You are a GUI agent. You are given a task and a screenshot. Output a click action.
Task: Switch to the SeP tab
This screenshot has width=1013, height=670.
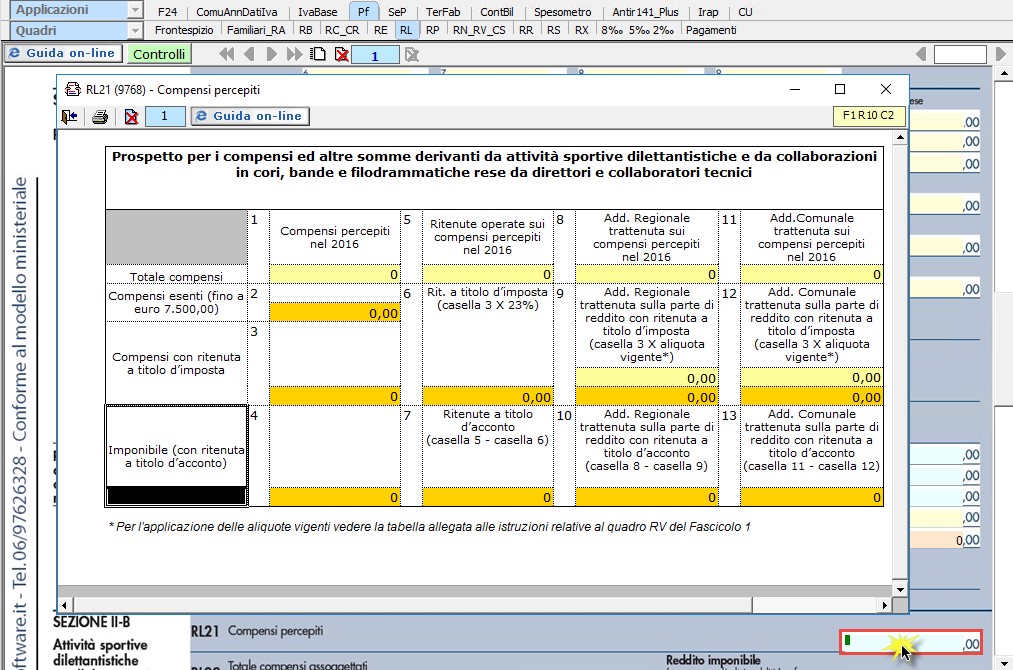coord(397,12)
